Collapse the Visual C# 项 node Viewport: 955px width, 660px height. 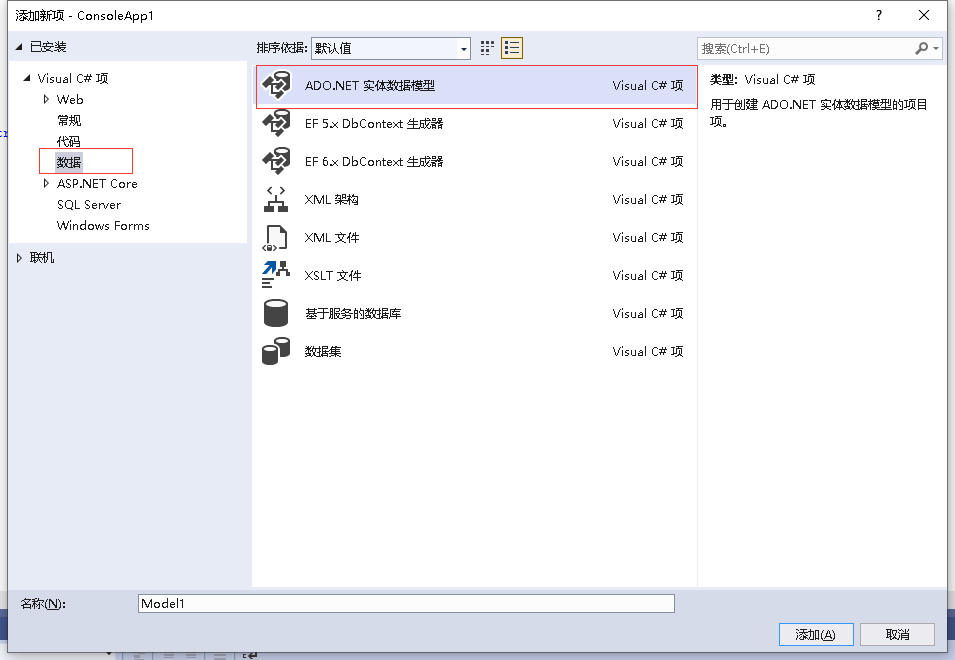coord(27,78)
